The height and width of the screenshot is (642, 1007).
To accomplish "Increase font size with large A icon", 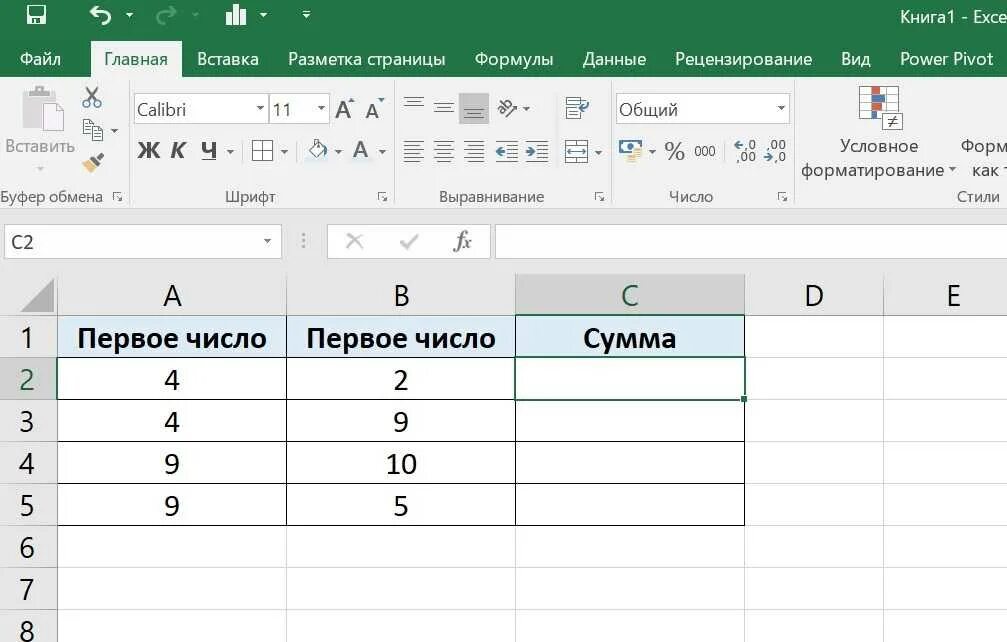I will pos(344,108).
